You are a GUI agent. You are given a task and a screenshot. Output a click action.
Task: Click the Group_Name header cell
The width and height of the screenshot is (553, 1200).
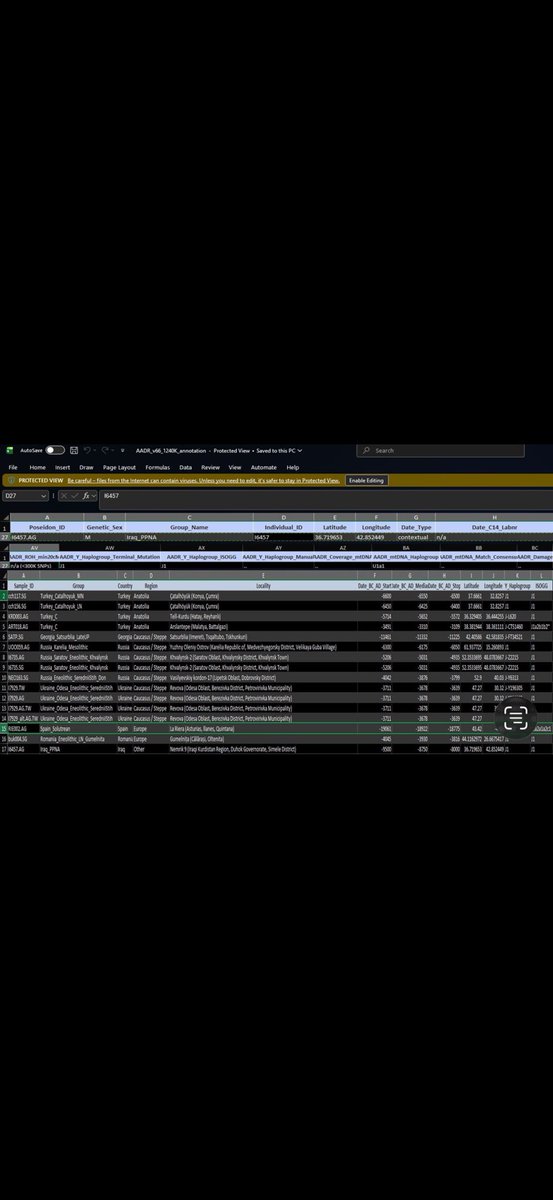pyautogui.click(x=188, y=526)
